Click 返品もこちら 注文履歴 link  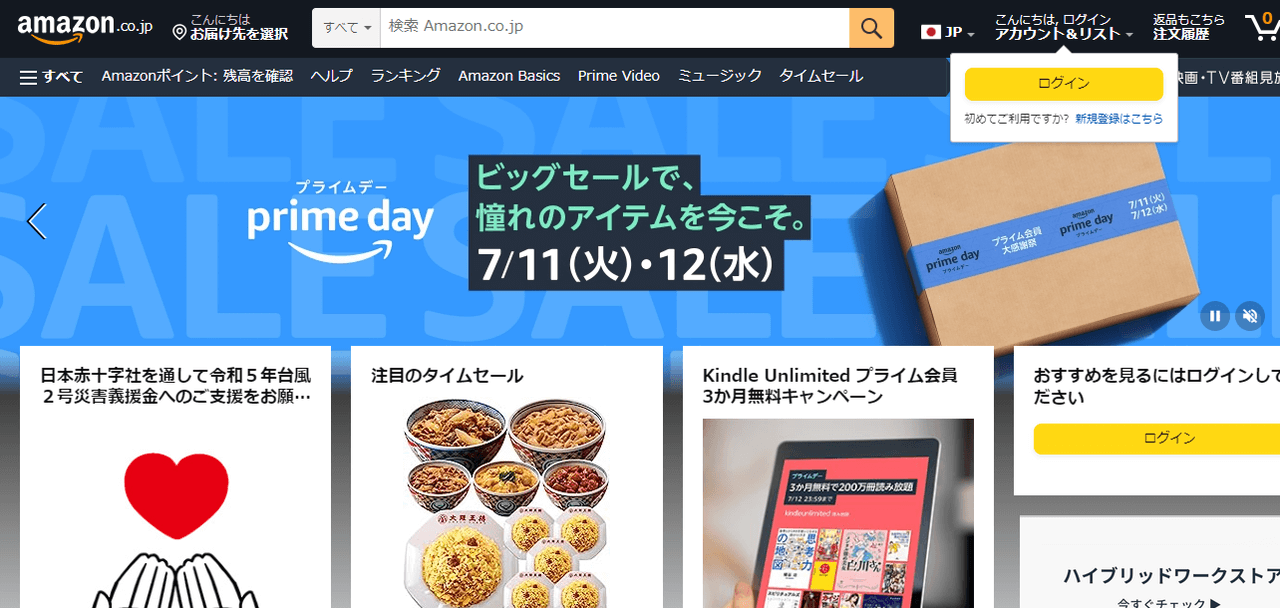tap(1188, 27)
